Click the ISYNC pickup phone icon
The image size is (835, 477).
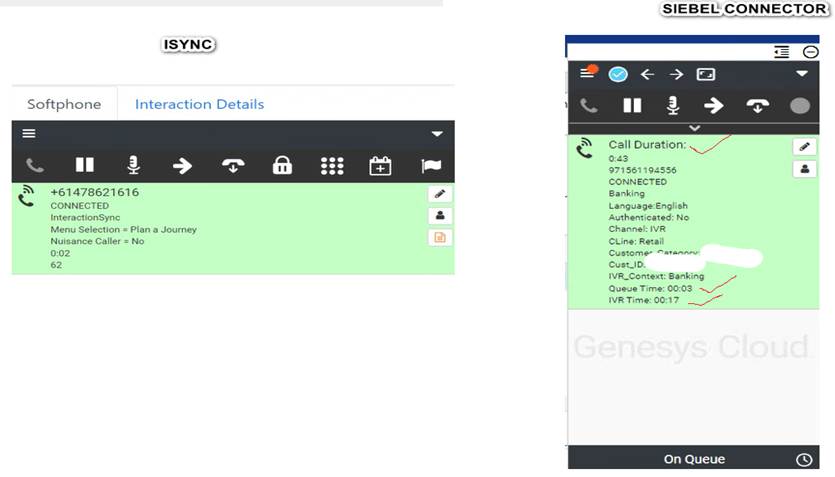[x=35, y=166]
